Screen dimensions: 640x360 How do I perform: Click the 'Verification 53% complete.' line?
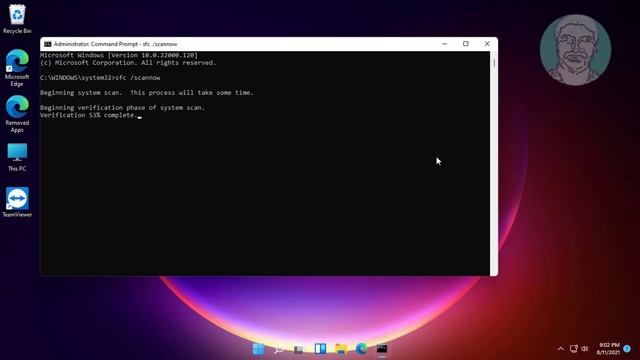pyautogui.click(x=89, y=115)
